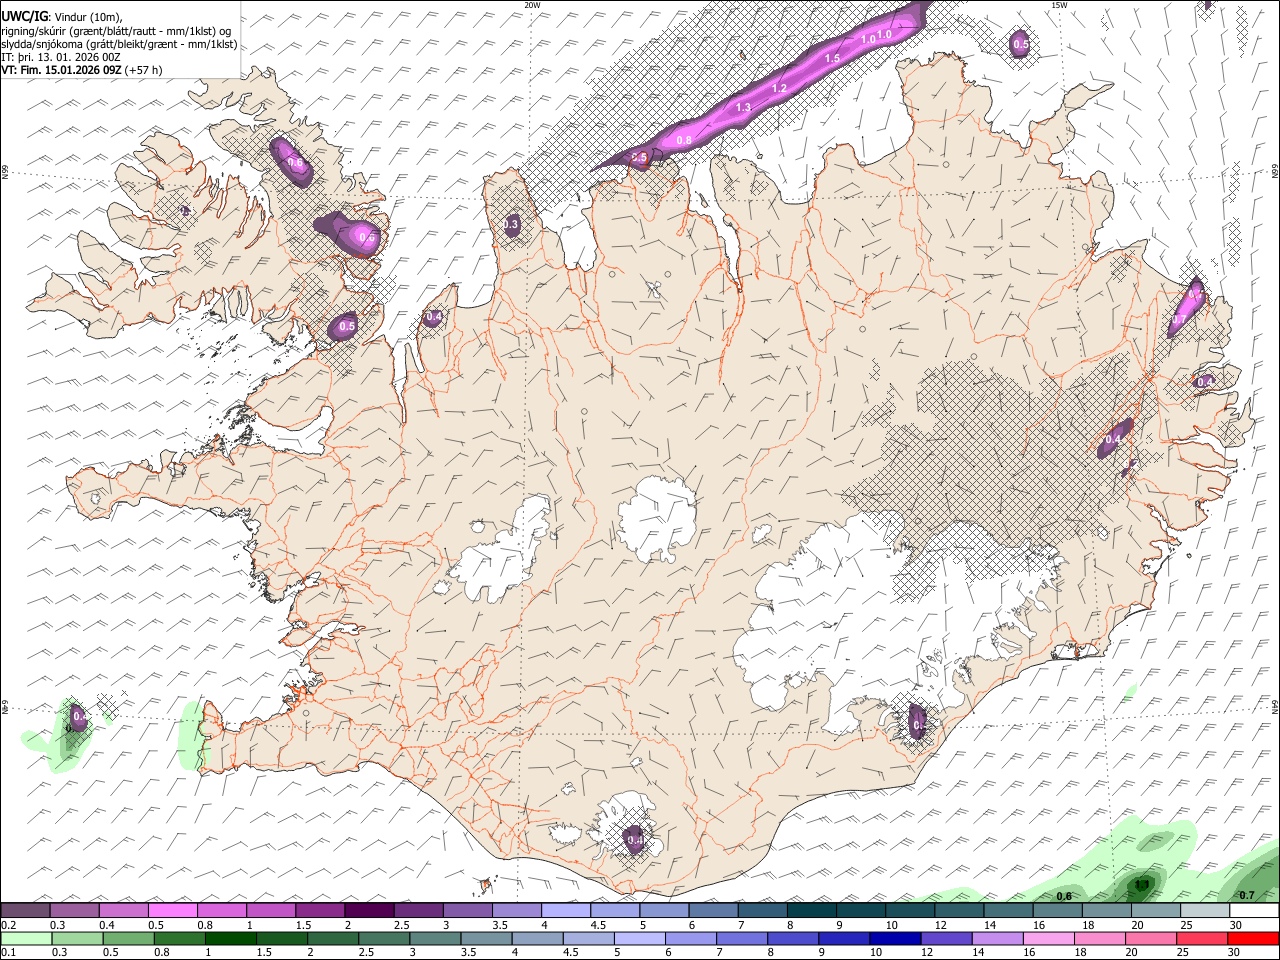
Task: Click the dark teal upper-row swatch at 8
Action: click(x=811, y=911)
